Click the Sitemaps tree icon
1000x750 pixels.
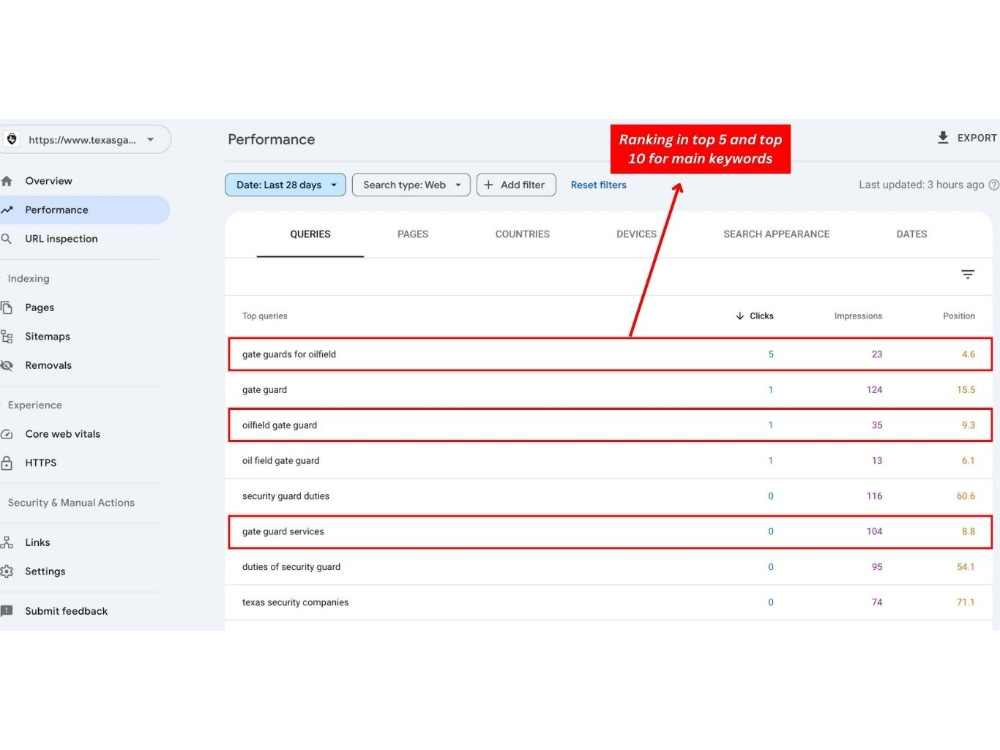tap(7, 336)
